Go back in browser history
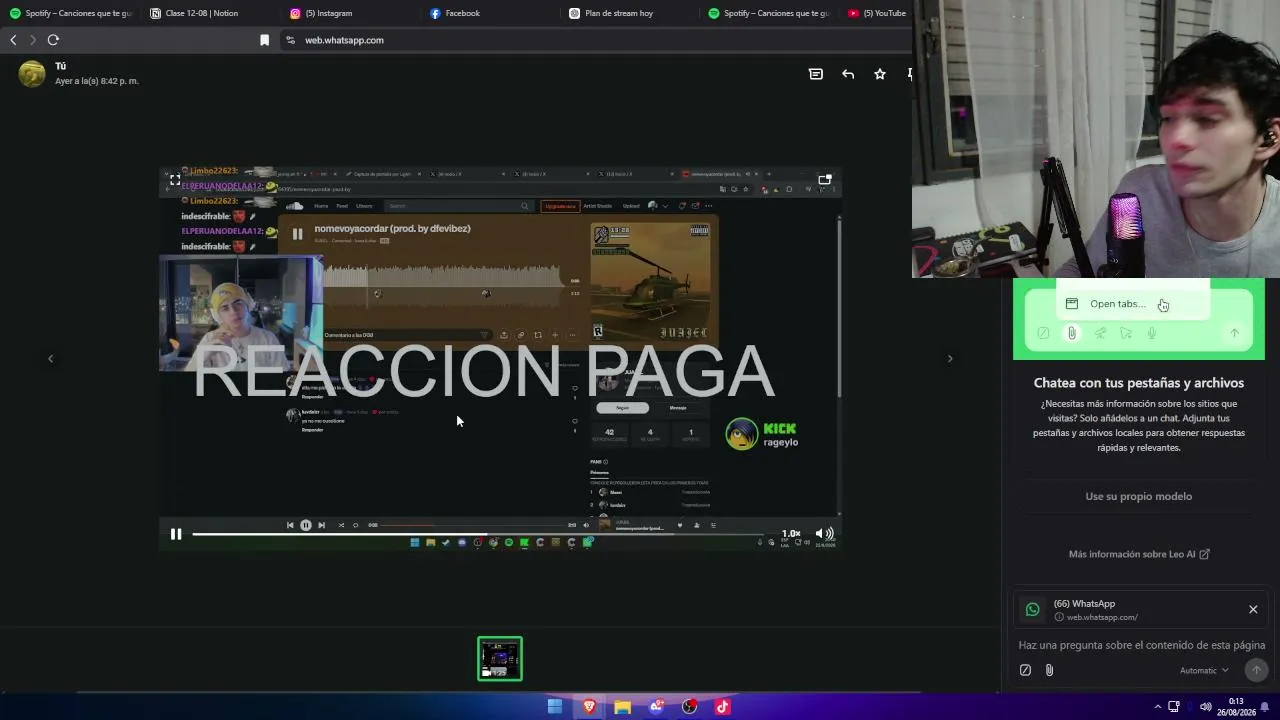Viewport: 1280px width, 720px height. (13, 40)
